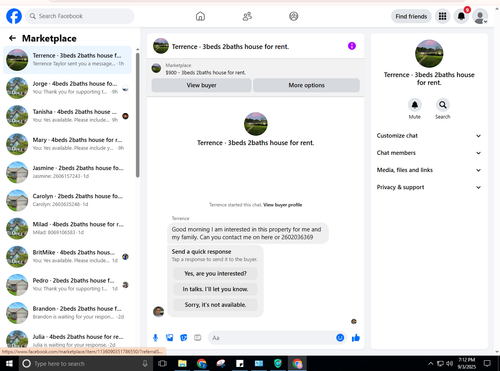Expand Customize chat section
The width and height of the screenshot is (500, 371).
429,136
